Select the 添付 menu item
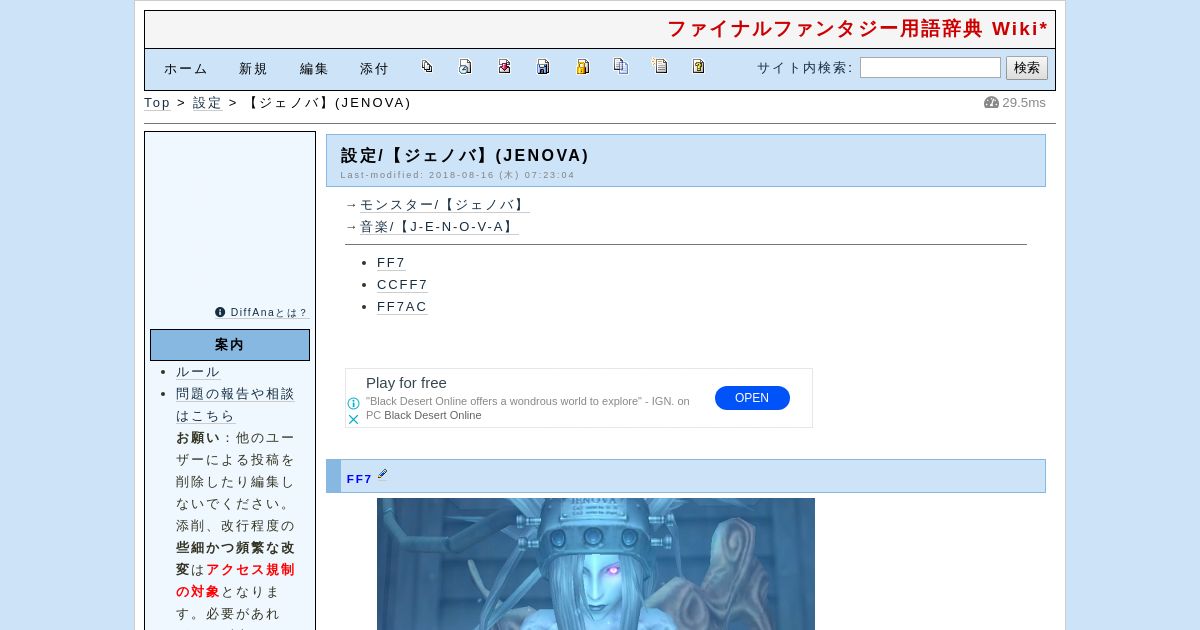 pos(374,69)
